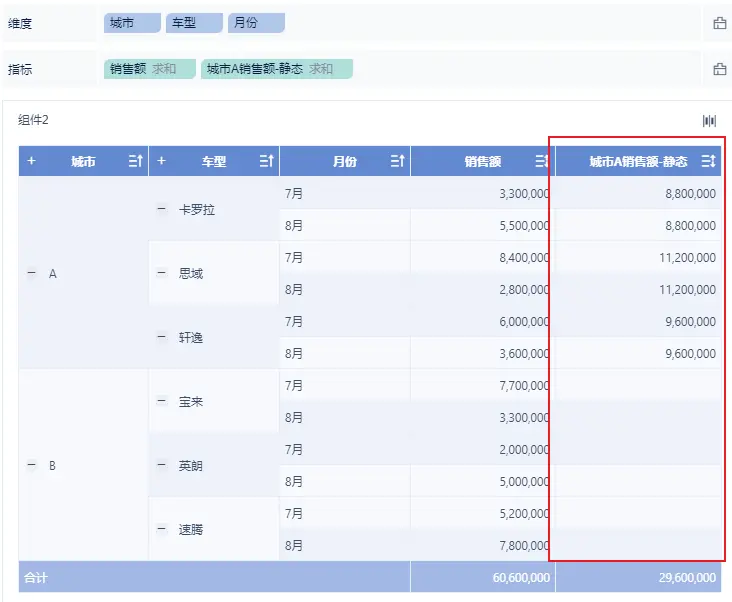Open the 销售额 求和 metric pill
This screenshot has height=602, width=732.
click(150, 69)
